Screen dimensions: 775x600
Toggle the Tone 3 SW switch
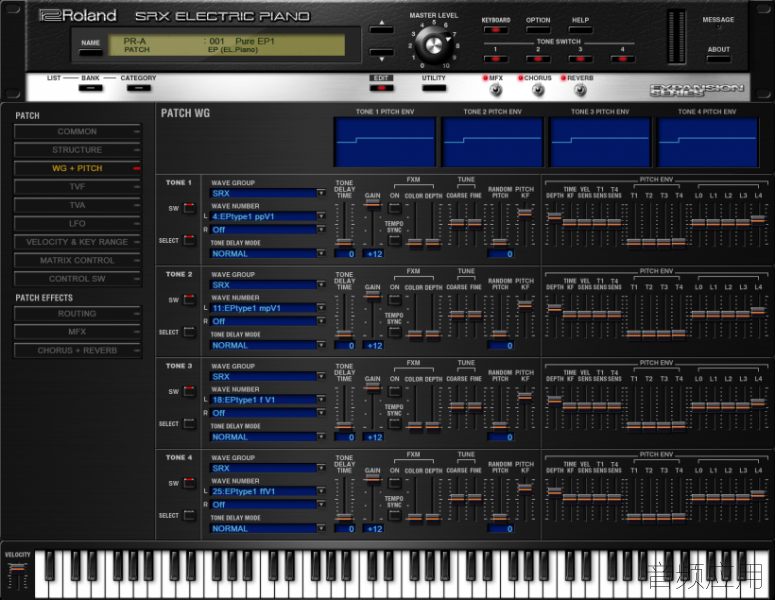[189, 391]
